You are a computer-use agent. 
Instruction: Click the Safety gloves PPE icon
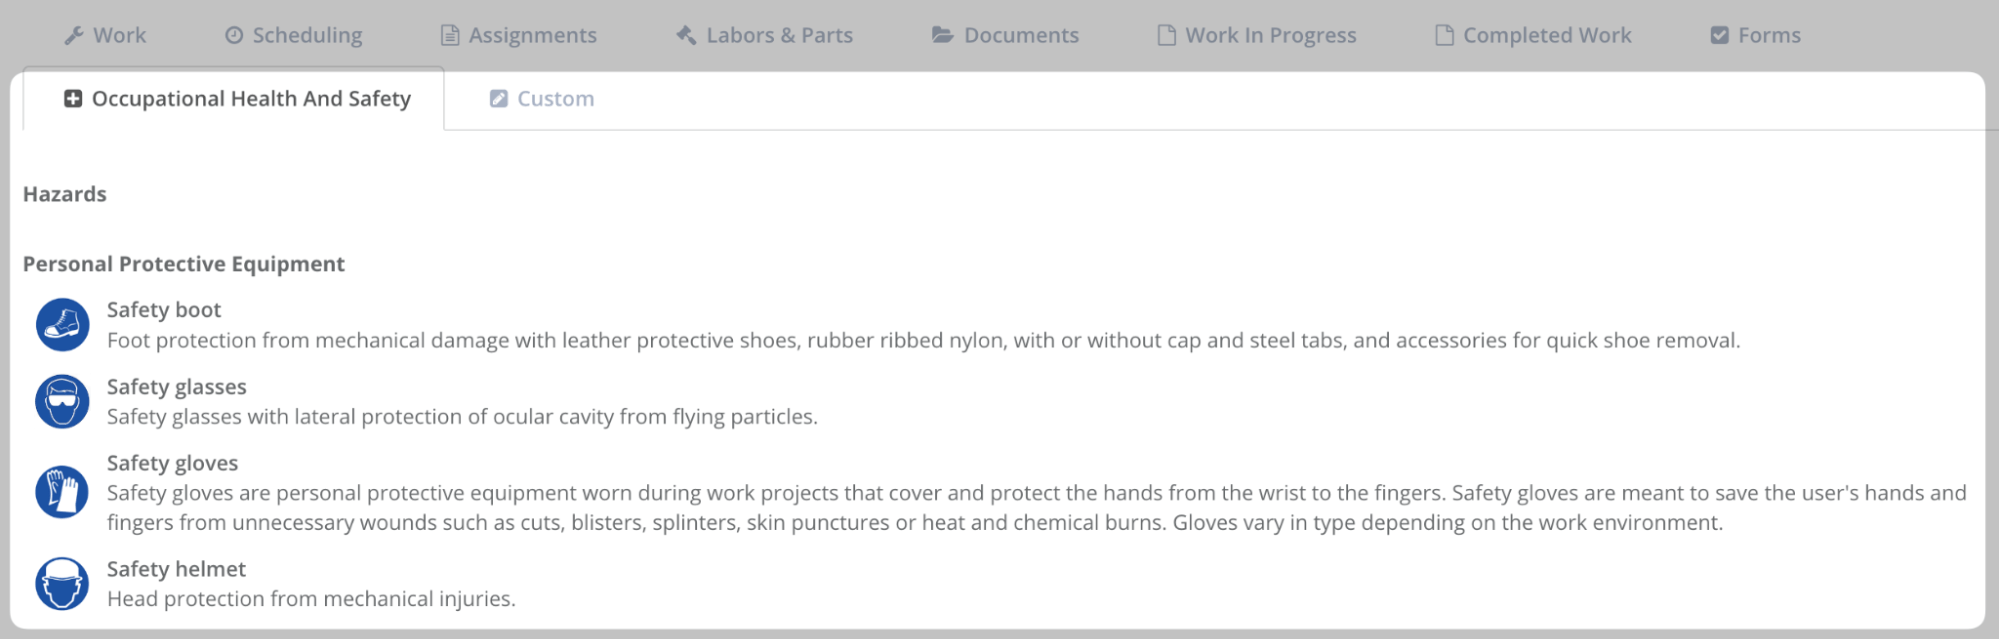(x=63, y=492)
